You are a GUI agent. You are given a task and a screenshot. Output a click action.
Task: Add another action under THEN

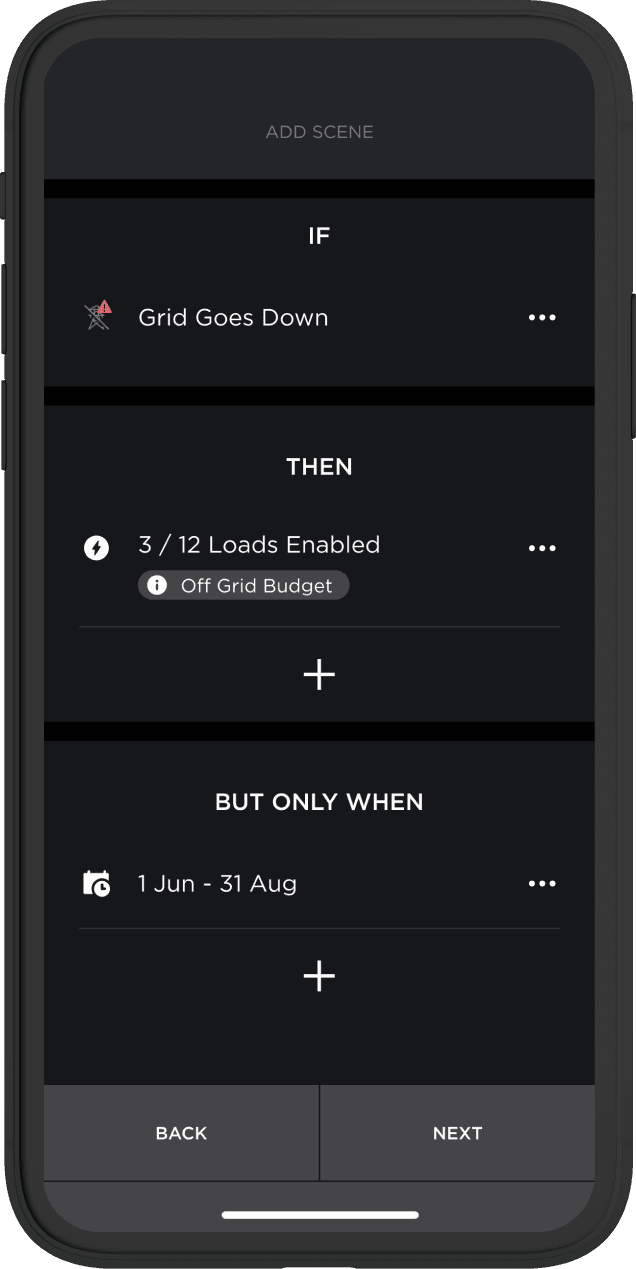point(319,675)
